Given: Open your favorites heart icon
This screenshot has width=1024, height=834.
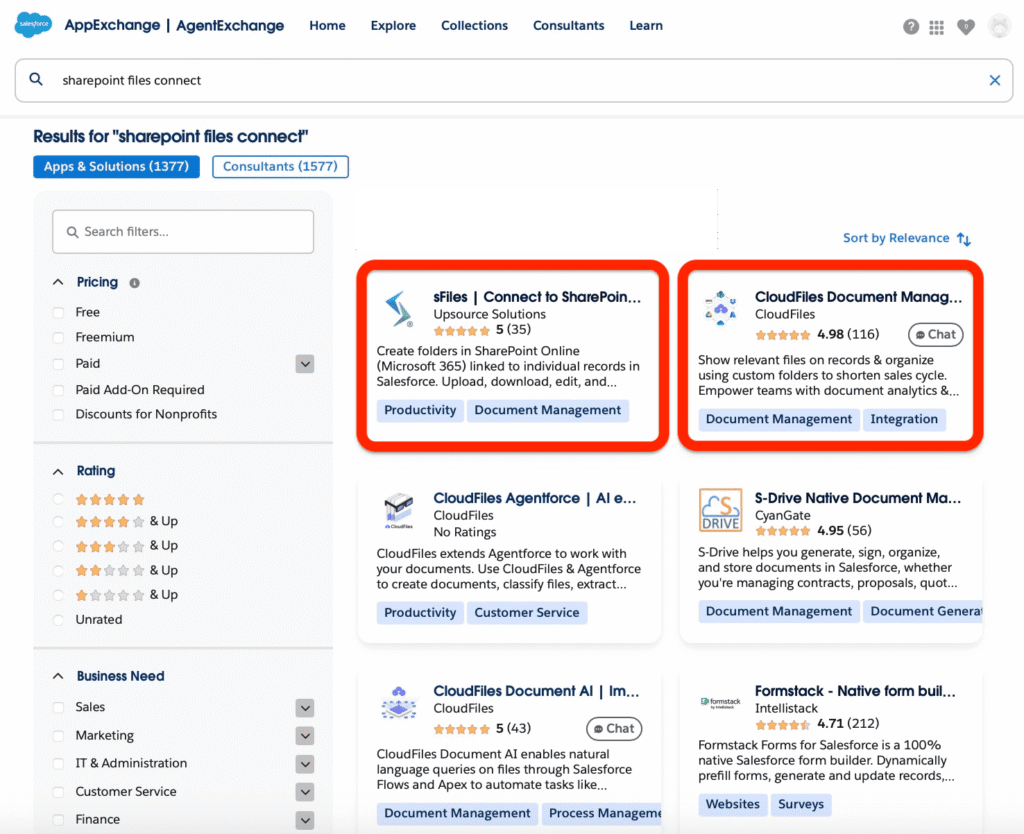Looking at the screenshot, I should click(965, 27).
